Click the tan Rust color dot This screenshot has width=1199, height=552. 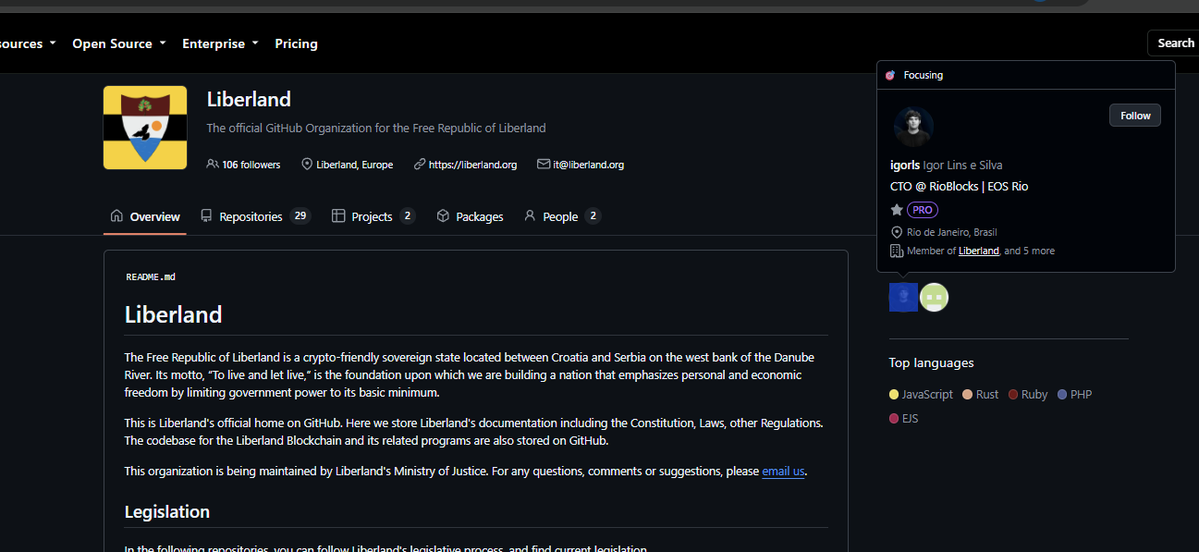(967, 395)
